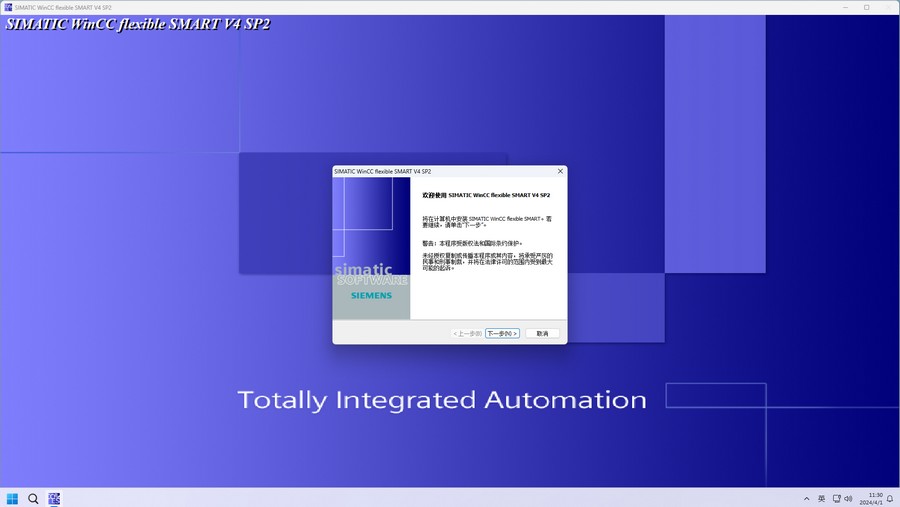Click the Totally Integrated Automation text
This screenshot has width=900, height=507.
click(x=442, y=400)
